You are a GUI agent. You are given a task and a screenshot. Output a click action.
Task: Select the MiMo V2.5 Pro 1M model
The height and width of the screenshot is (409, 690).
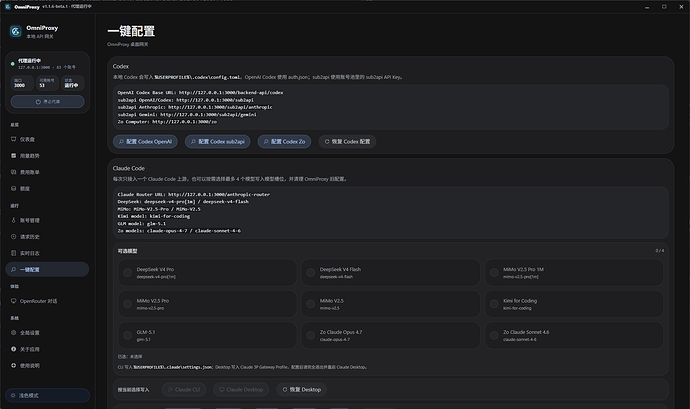click(x=574, y=273)
